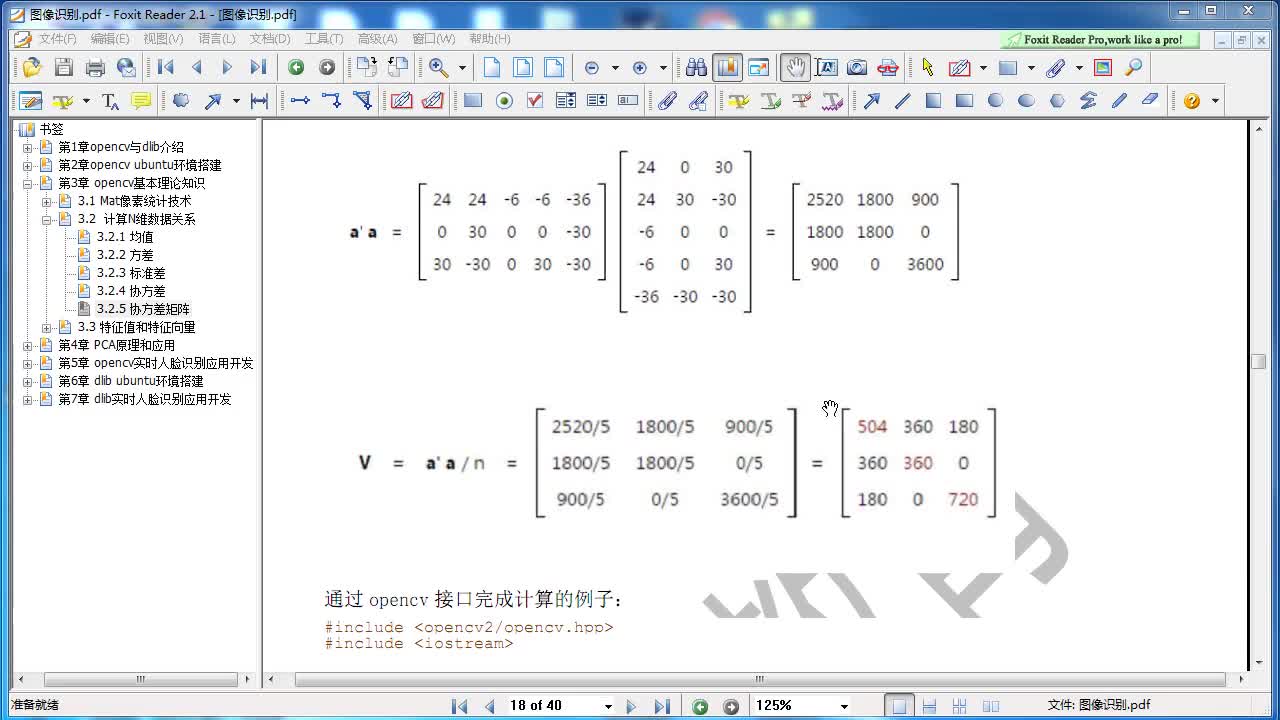The width and height of the screenshot is (1280, 720).
Task: Click the Loupe magnifier tool icon
Action: tap(1133, 67)
